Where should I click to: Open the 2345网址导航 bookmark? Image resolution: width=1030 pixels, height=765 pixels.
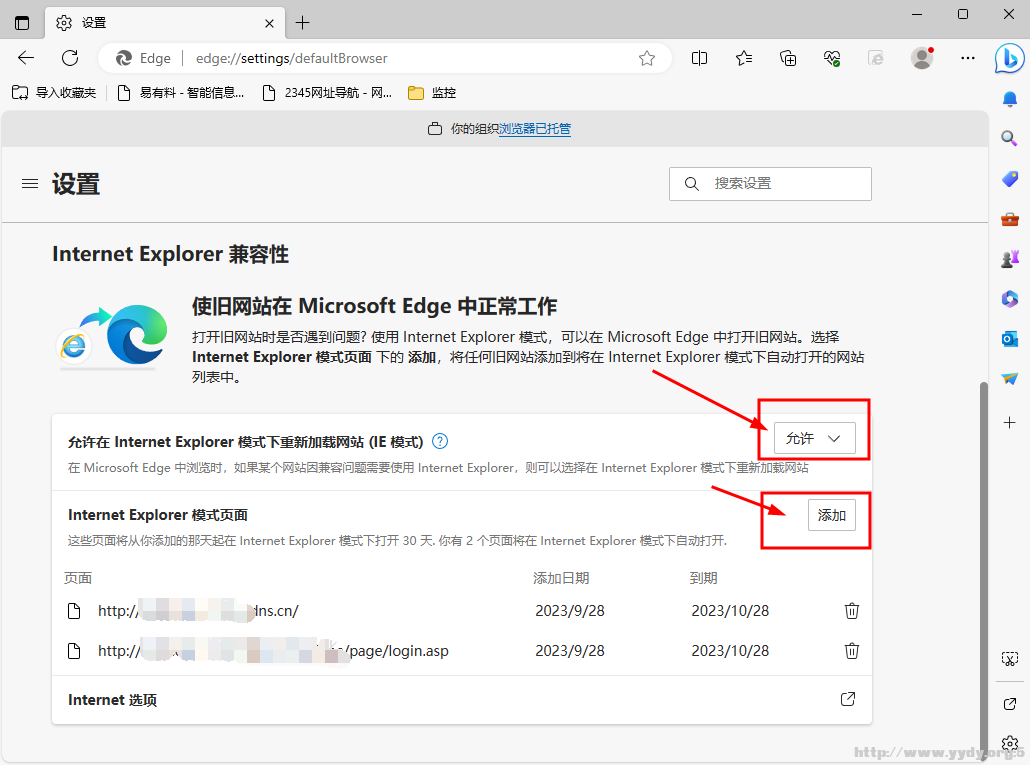pyautogui.click(x=326, y=93)
